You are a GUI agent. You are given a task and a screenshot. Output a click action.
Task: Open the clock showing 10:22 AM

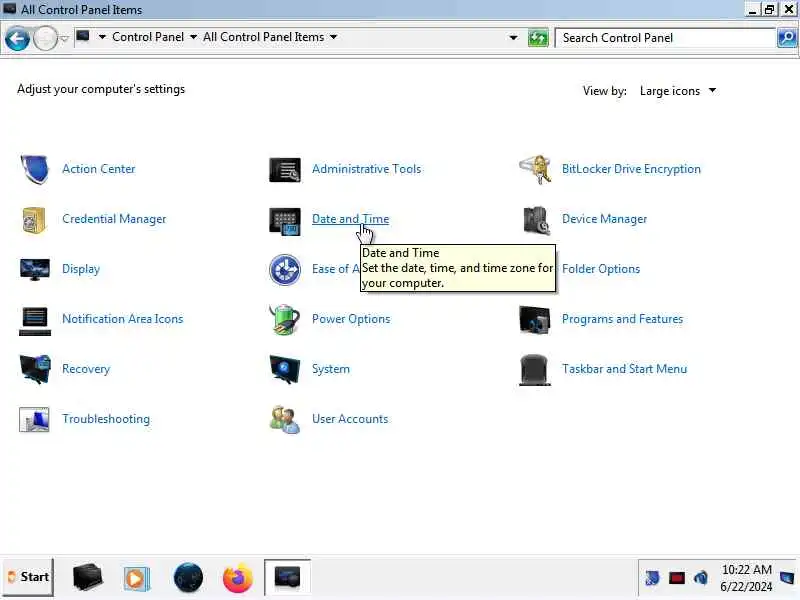[x=746, y=578]
